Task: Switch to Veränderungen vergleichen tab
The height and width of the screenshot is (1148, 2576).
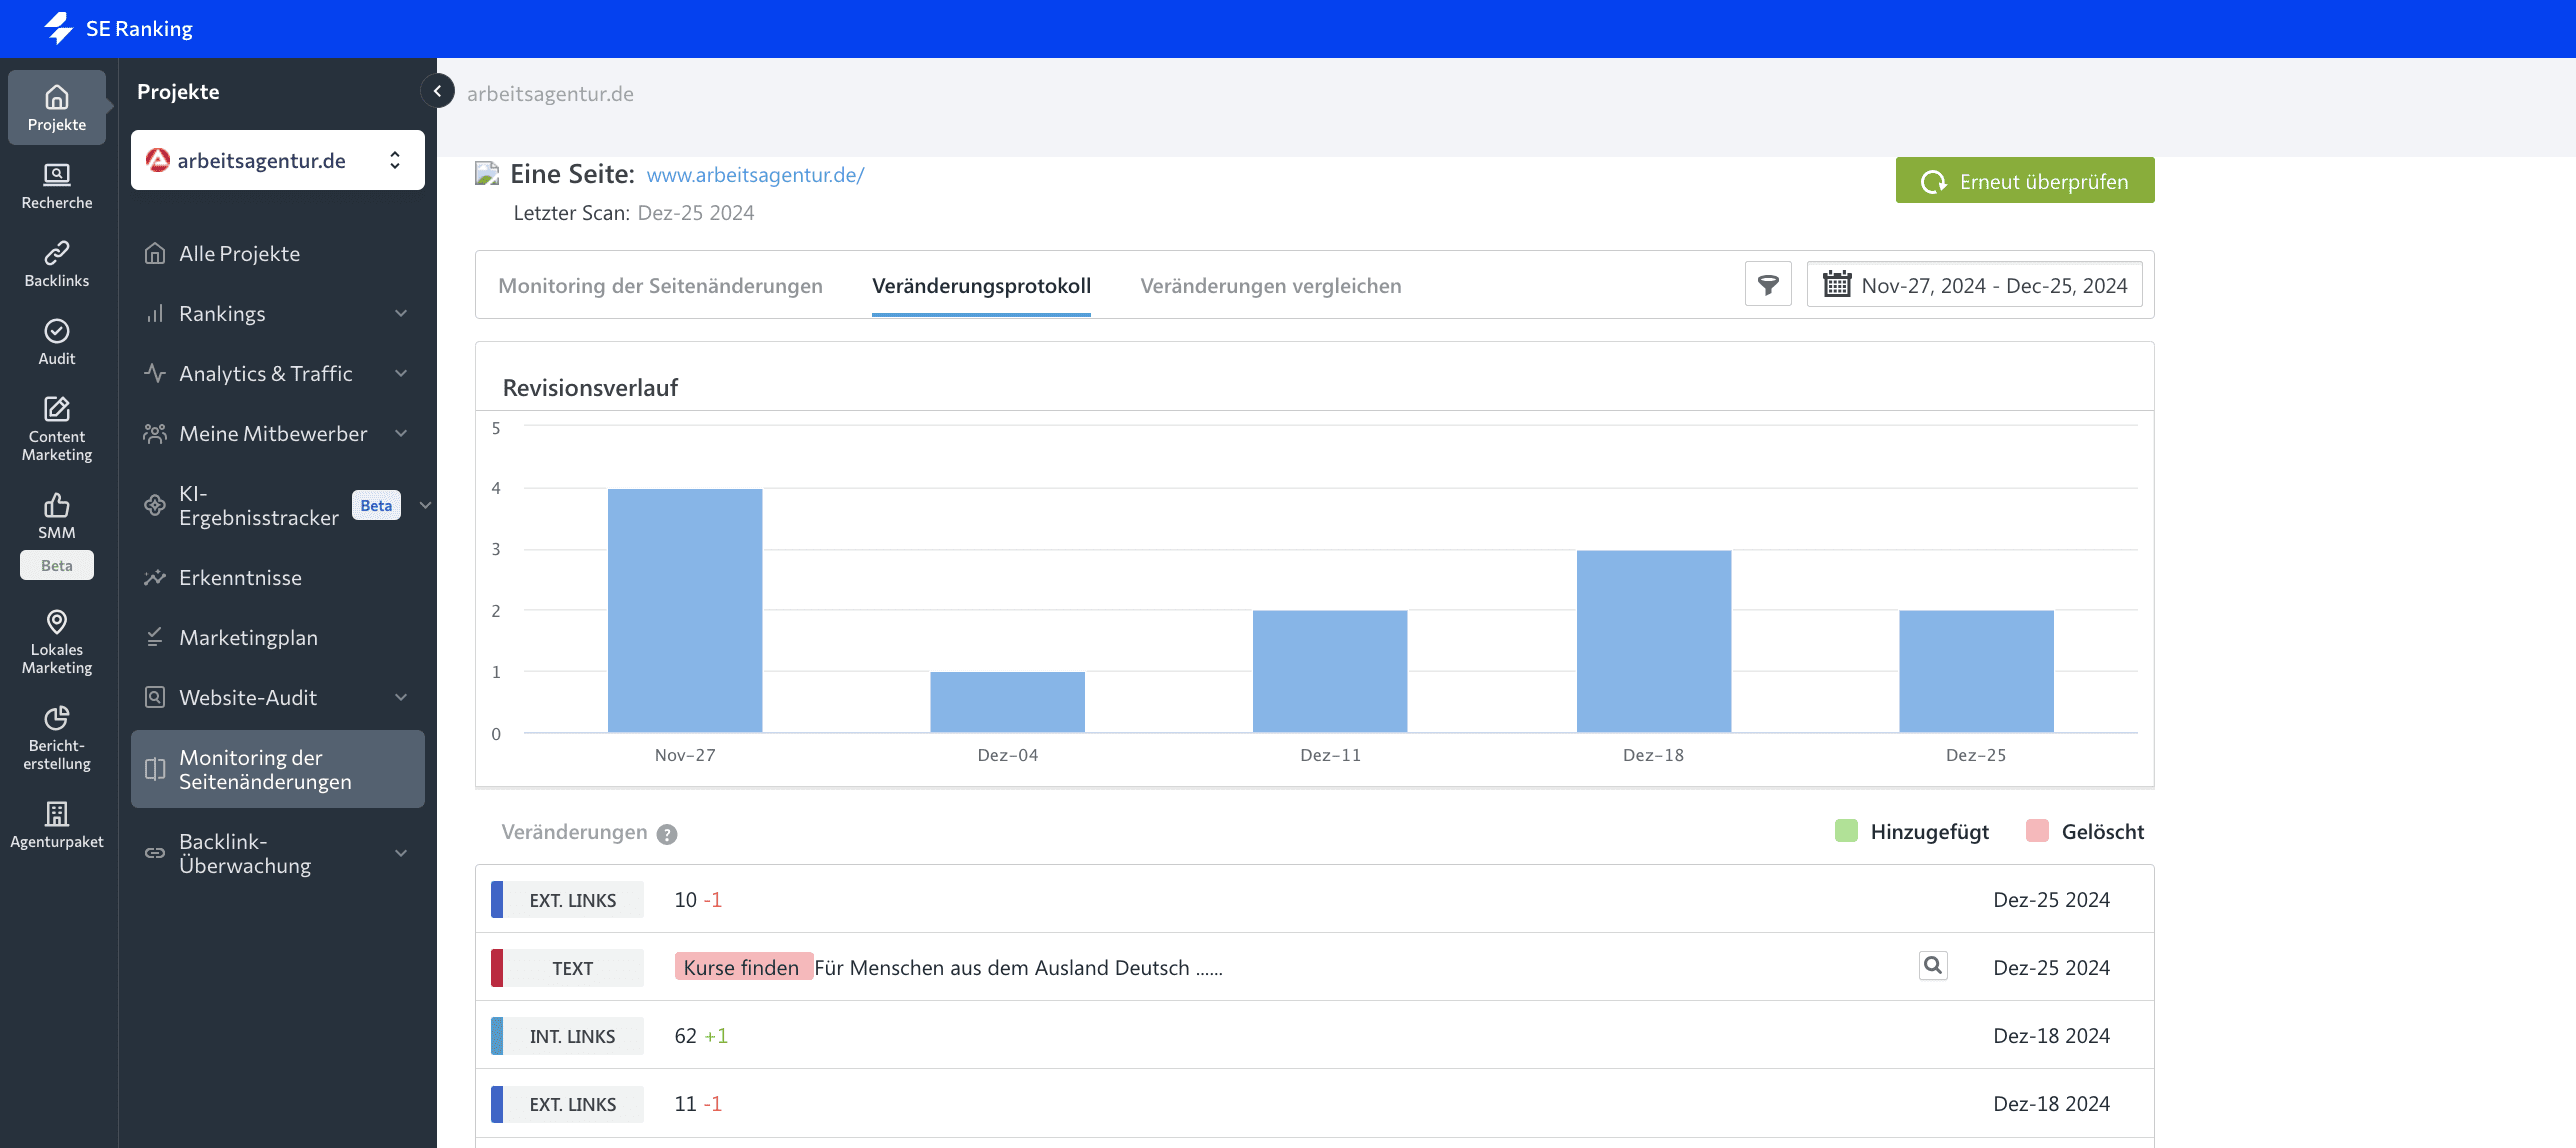Action: (1270, 286)
